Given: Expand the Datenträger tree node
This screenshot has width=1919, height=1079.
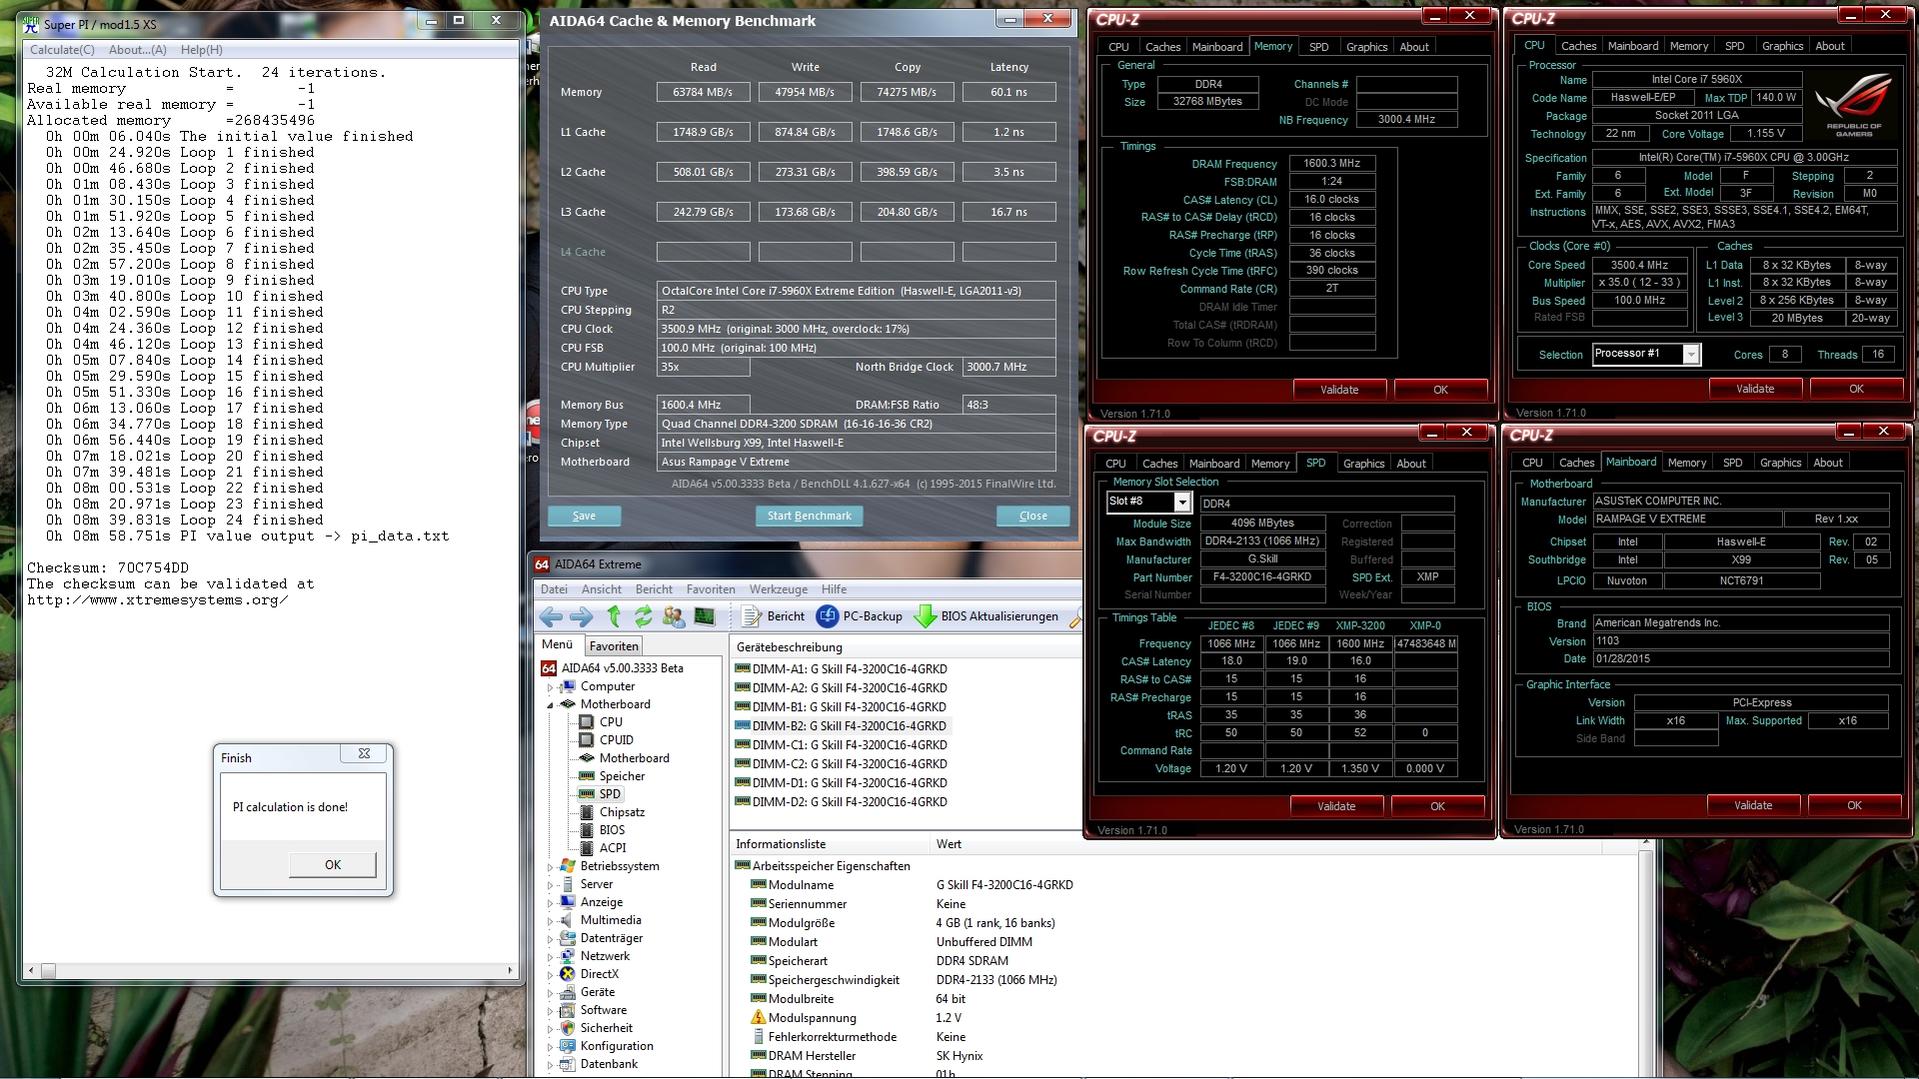Looking at the screenshot, I should (550, 939).
